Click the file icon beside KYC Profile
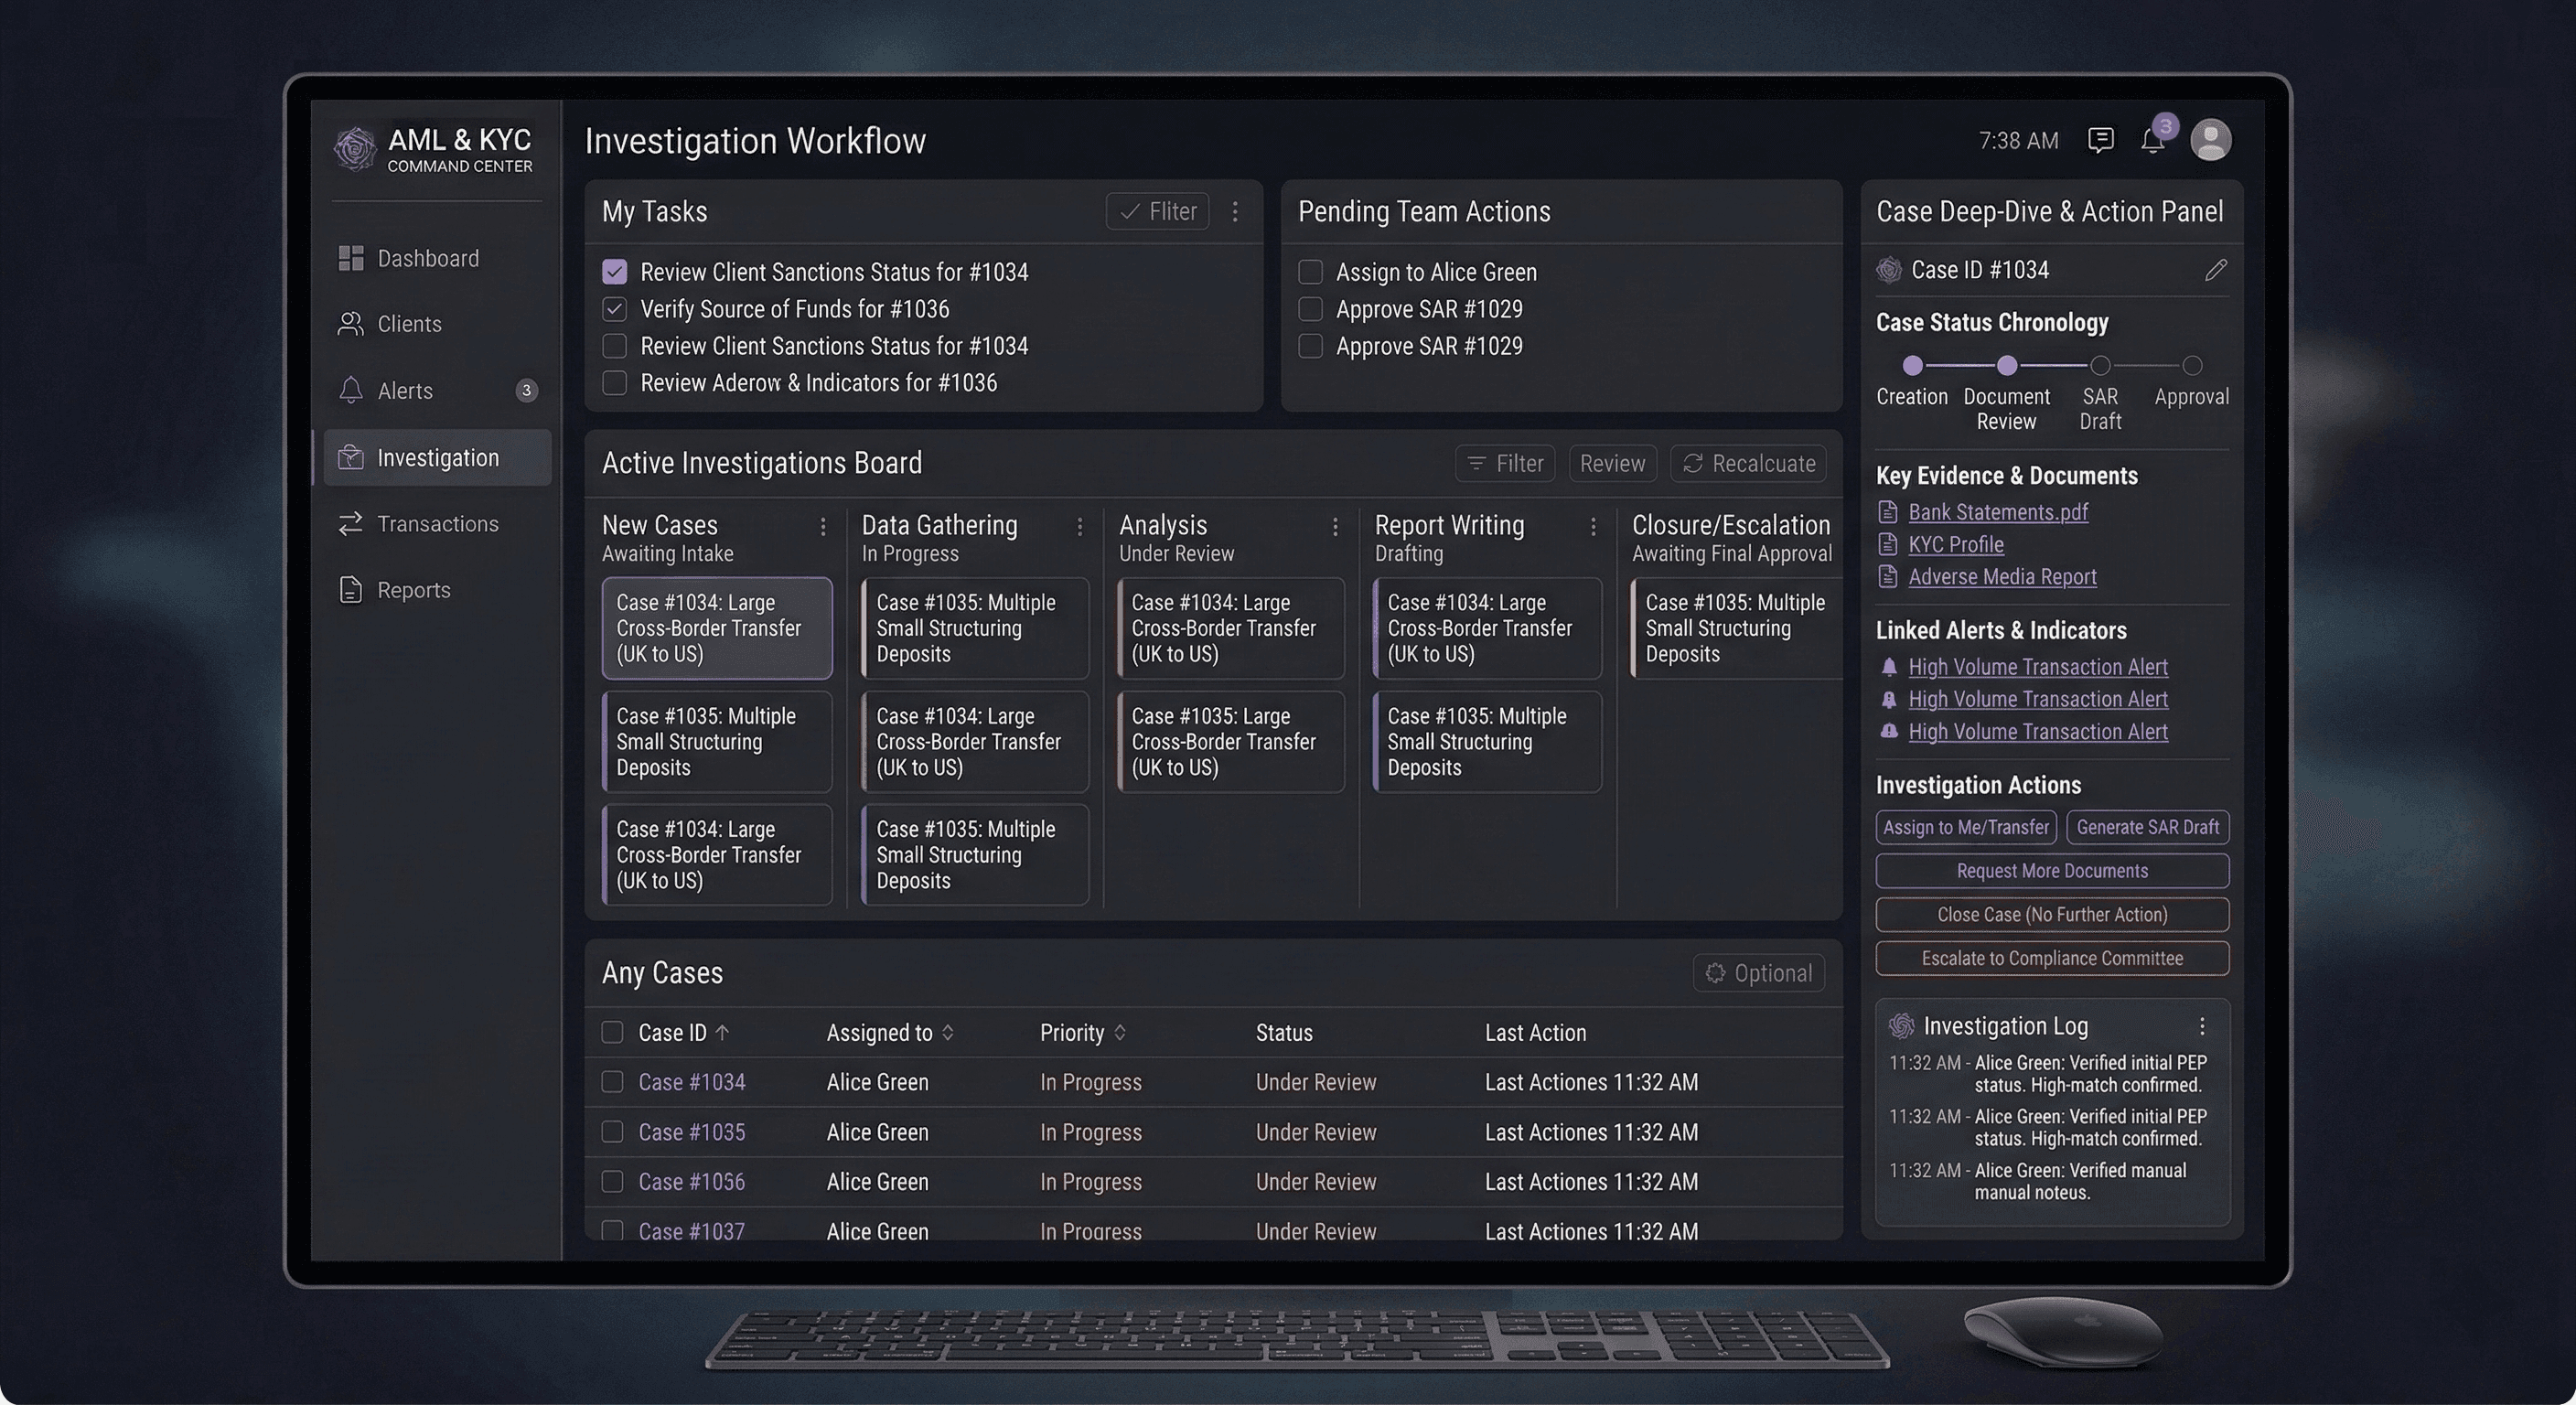Image resolution: width=2576 pixels, height=1405 pixels. pos(1888,544)
